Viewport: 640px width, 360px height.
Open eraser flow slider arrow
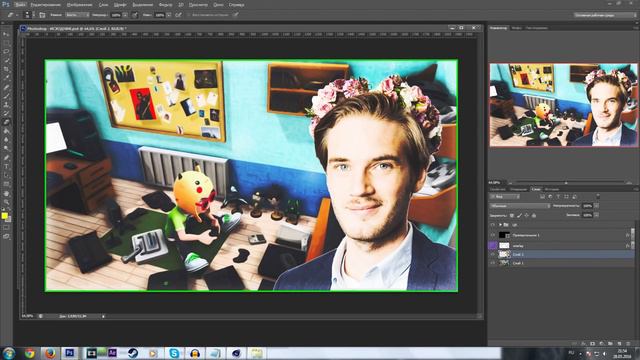click(169, 15)
